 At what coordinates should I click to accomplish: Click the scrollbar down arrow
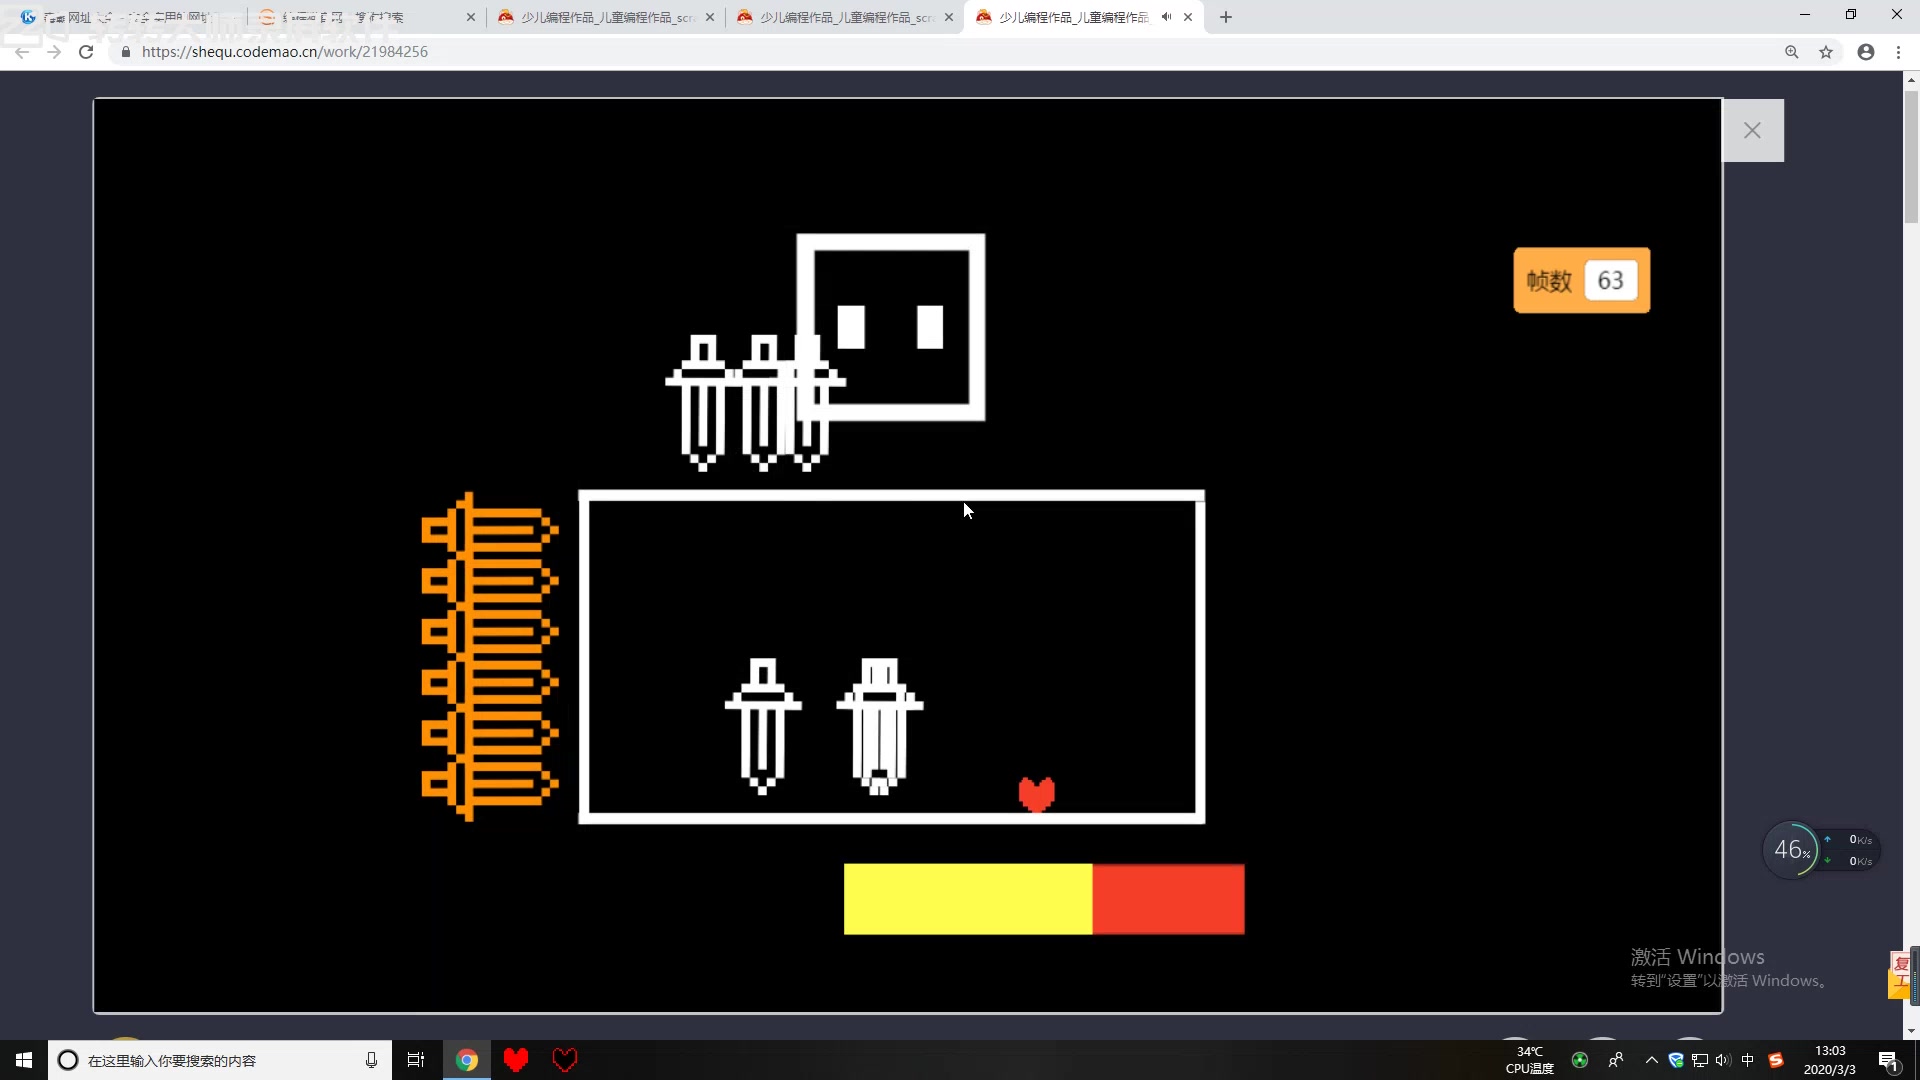[1911, 1031]
